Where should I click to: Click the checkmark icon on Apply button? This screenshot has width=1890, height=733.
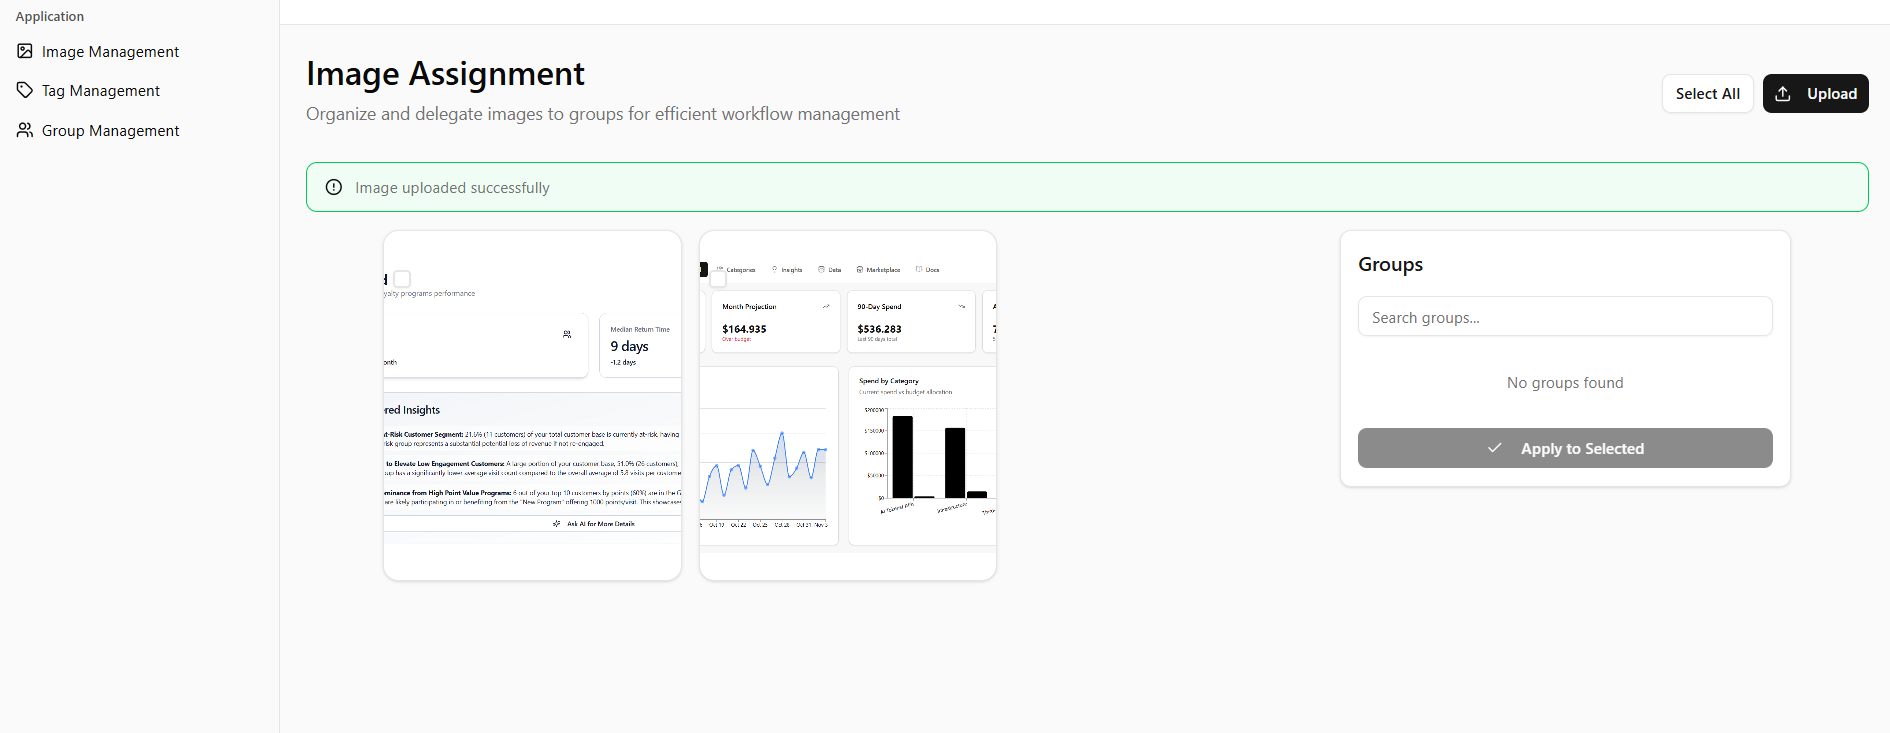coord(1494,448)
